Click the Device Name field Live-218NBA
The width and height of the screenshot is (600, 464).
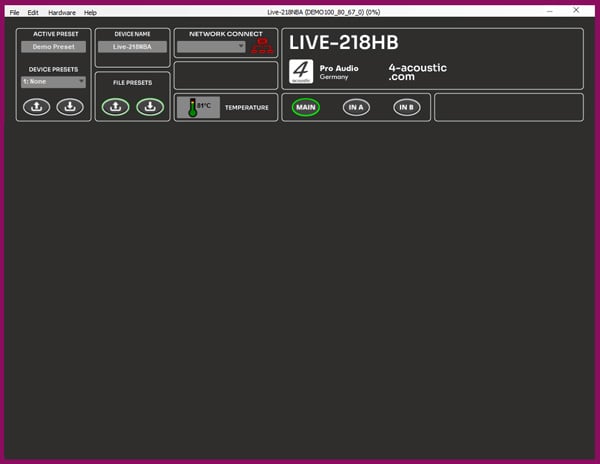(x=132, y=47)
